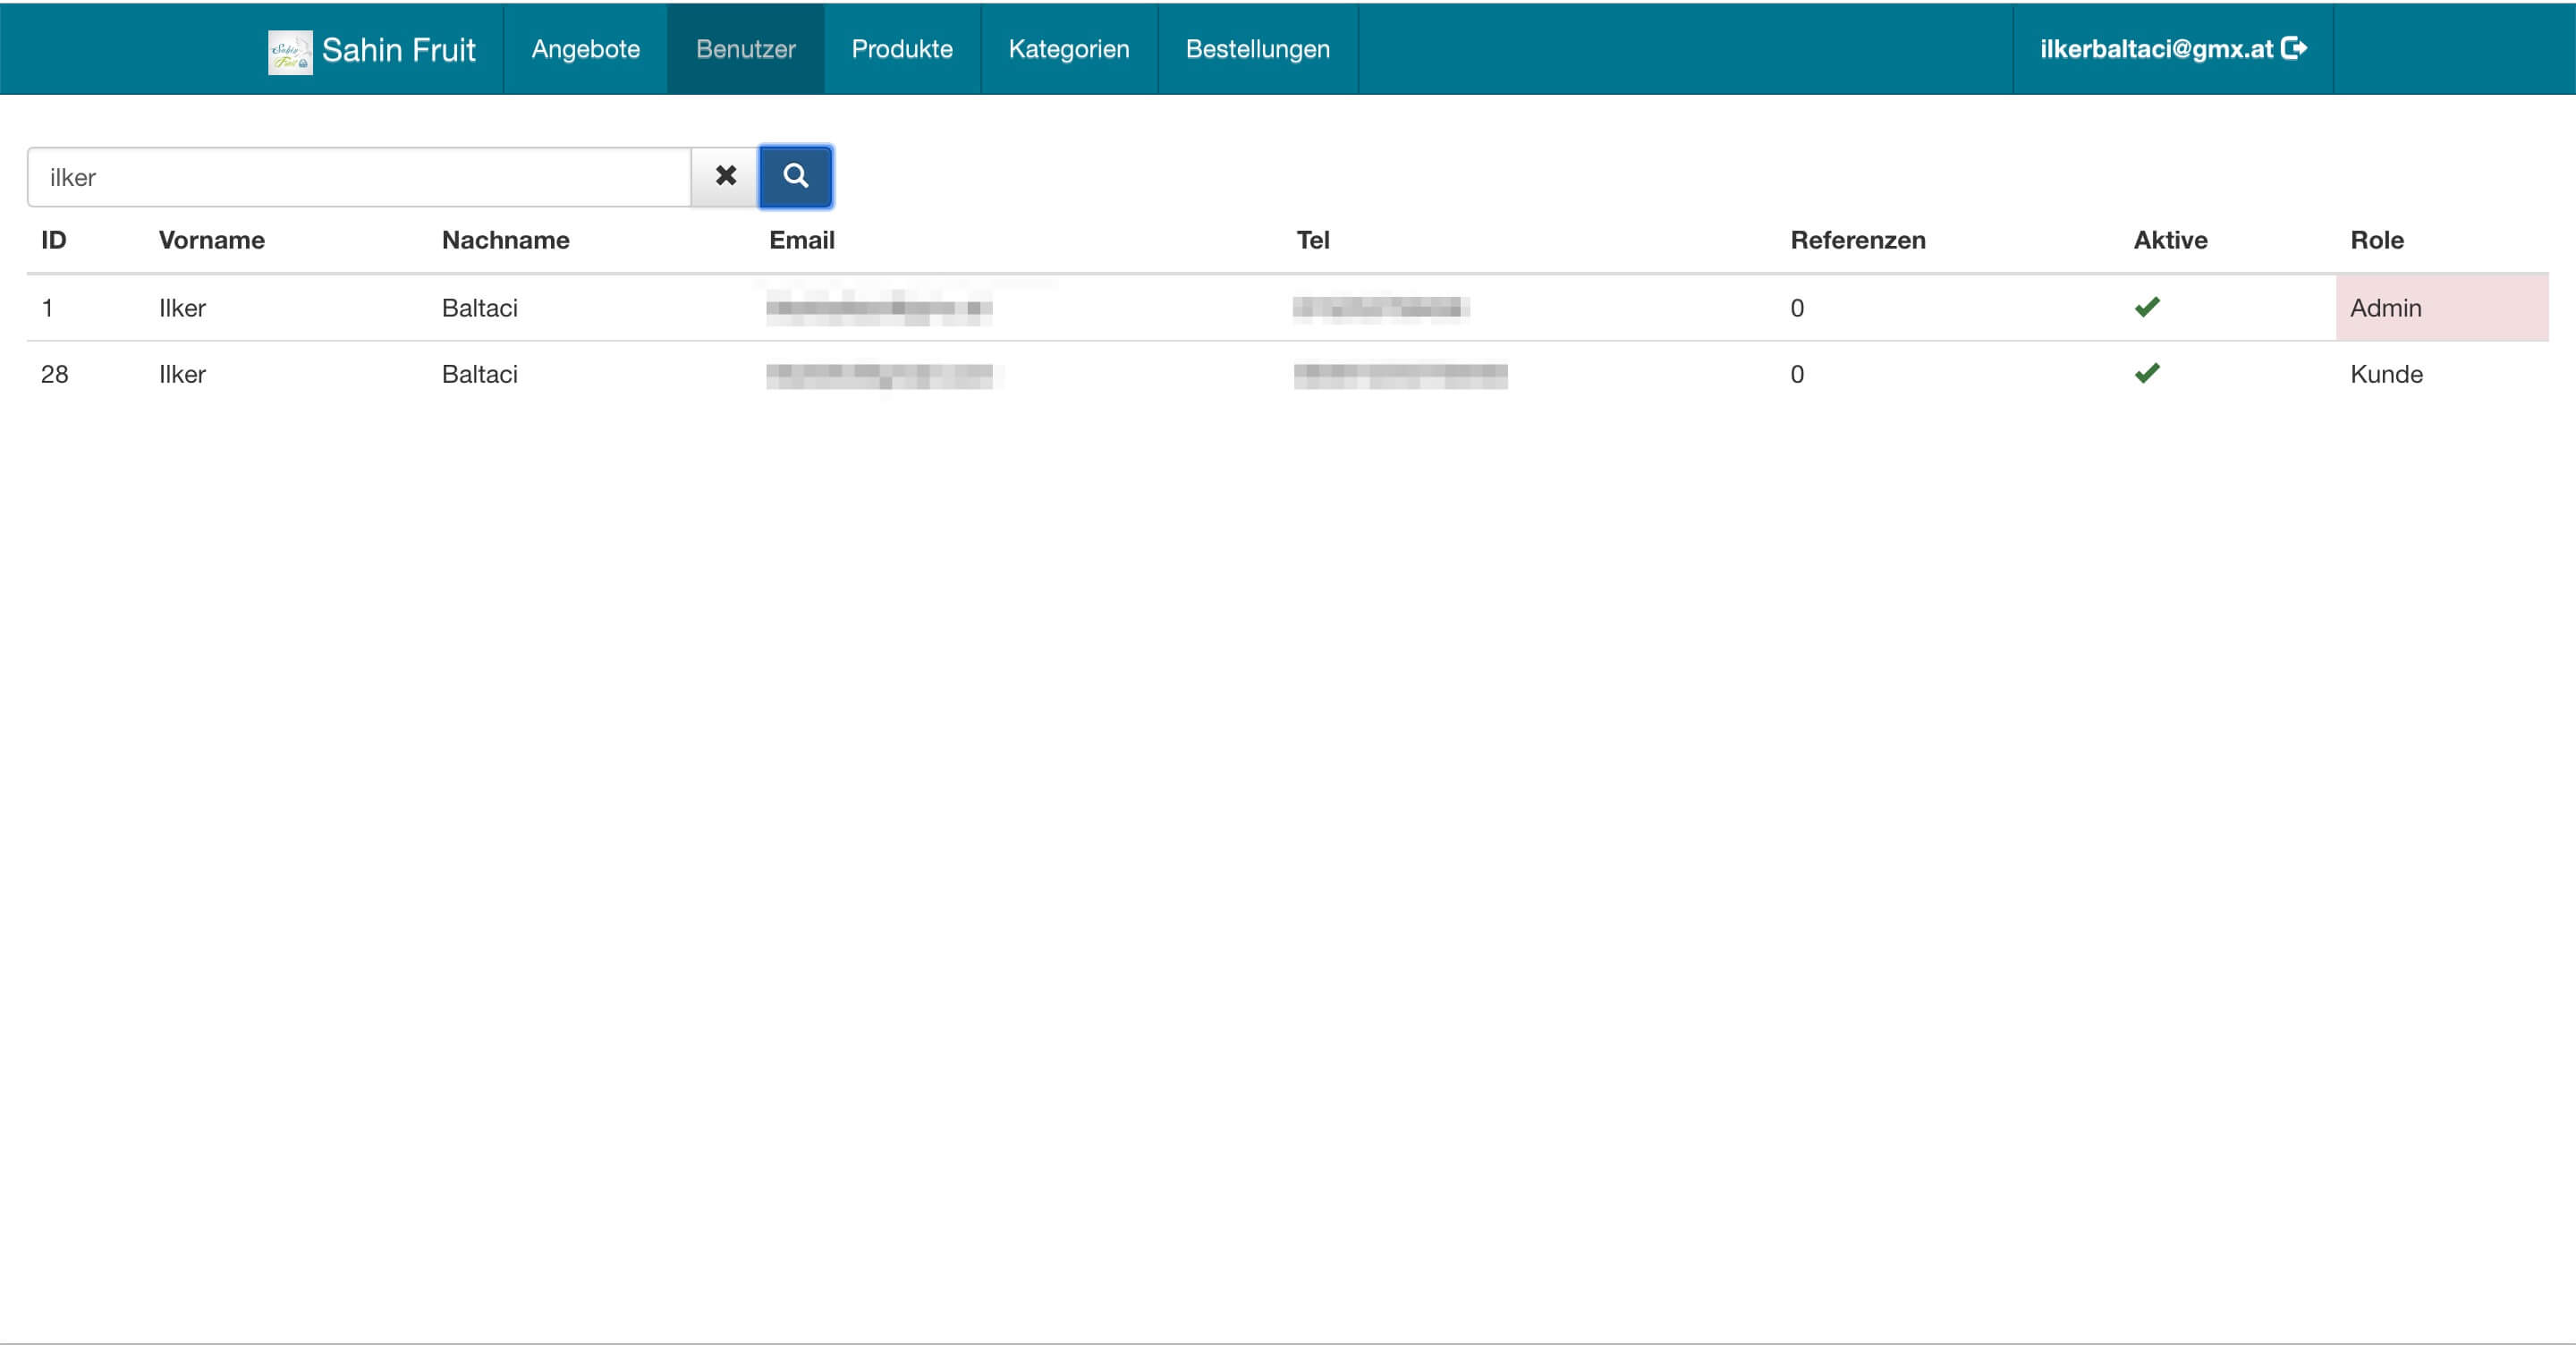This screenshot has width=2576, height=1345.
Task: Navigate to Kategorien
Action: (1068, 49)
